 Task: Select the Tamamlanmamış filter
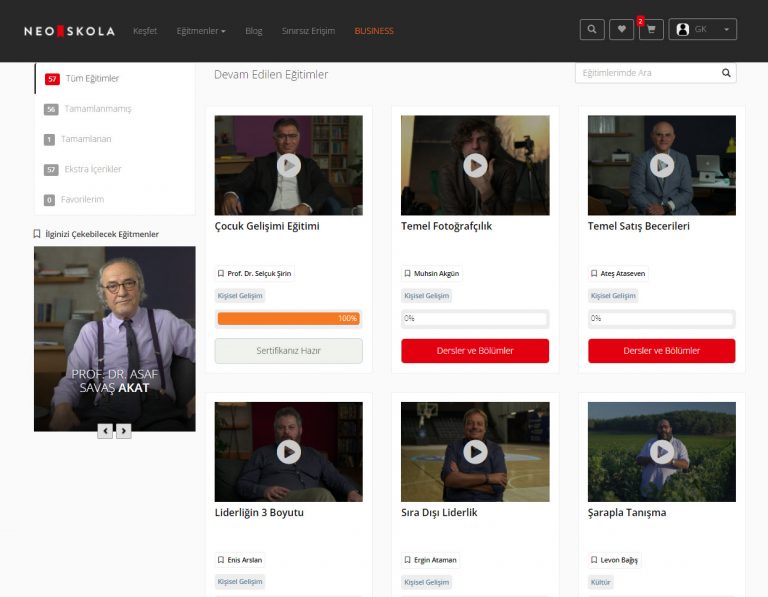[x=97, y=109]
